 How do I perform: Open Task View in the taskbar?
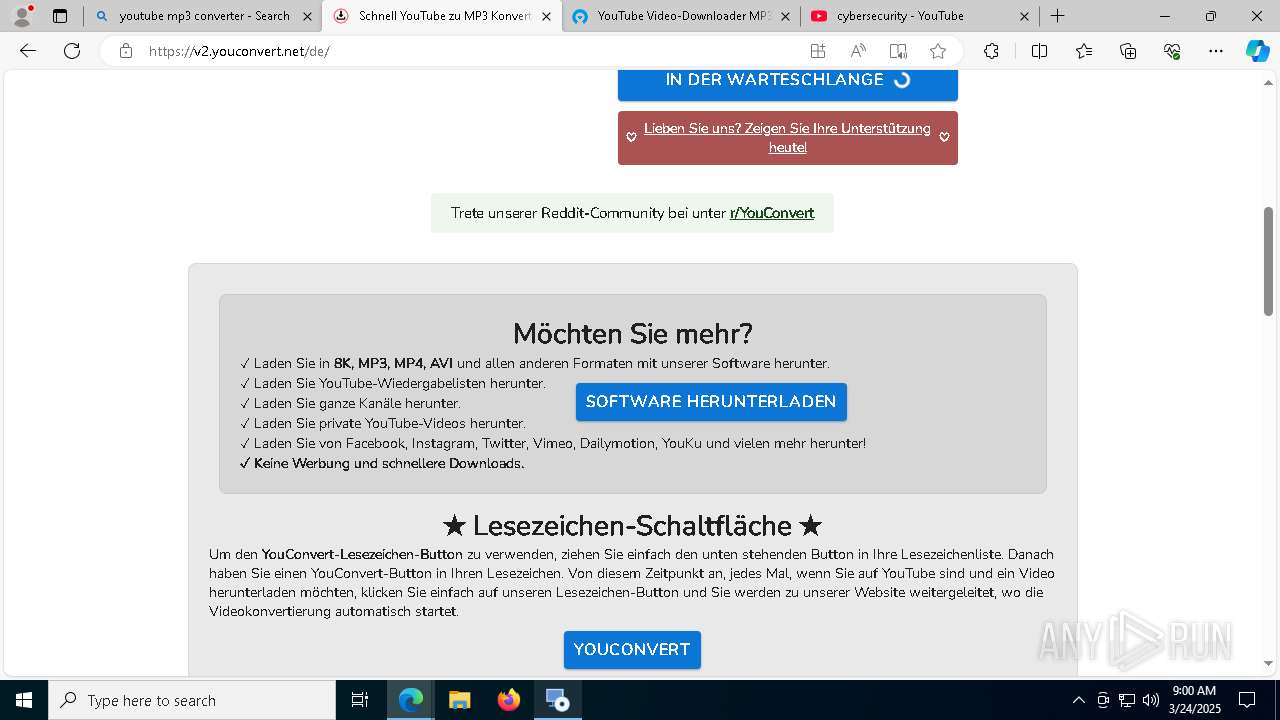pos(360,700)
